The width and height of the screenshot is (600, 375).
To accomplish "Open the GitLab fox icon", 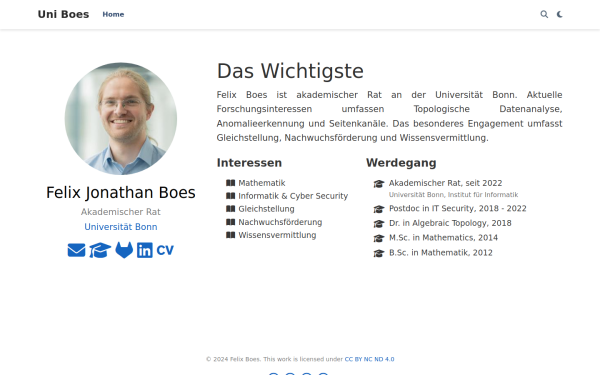I will pyautogui.click(x=124, y=250).
